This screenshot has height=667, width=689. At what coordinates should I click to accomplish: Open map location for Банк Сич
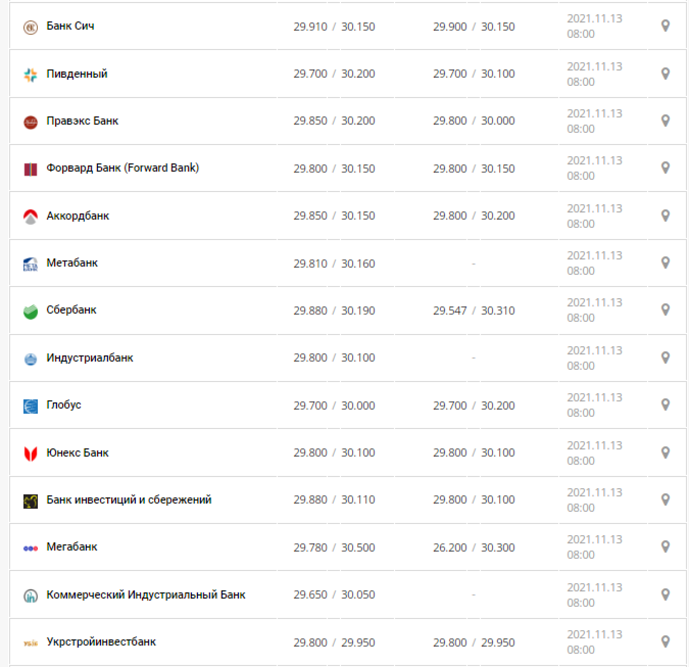pos(665,26)
